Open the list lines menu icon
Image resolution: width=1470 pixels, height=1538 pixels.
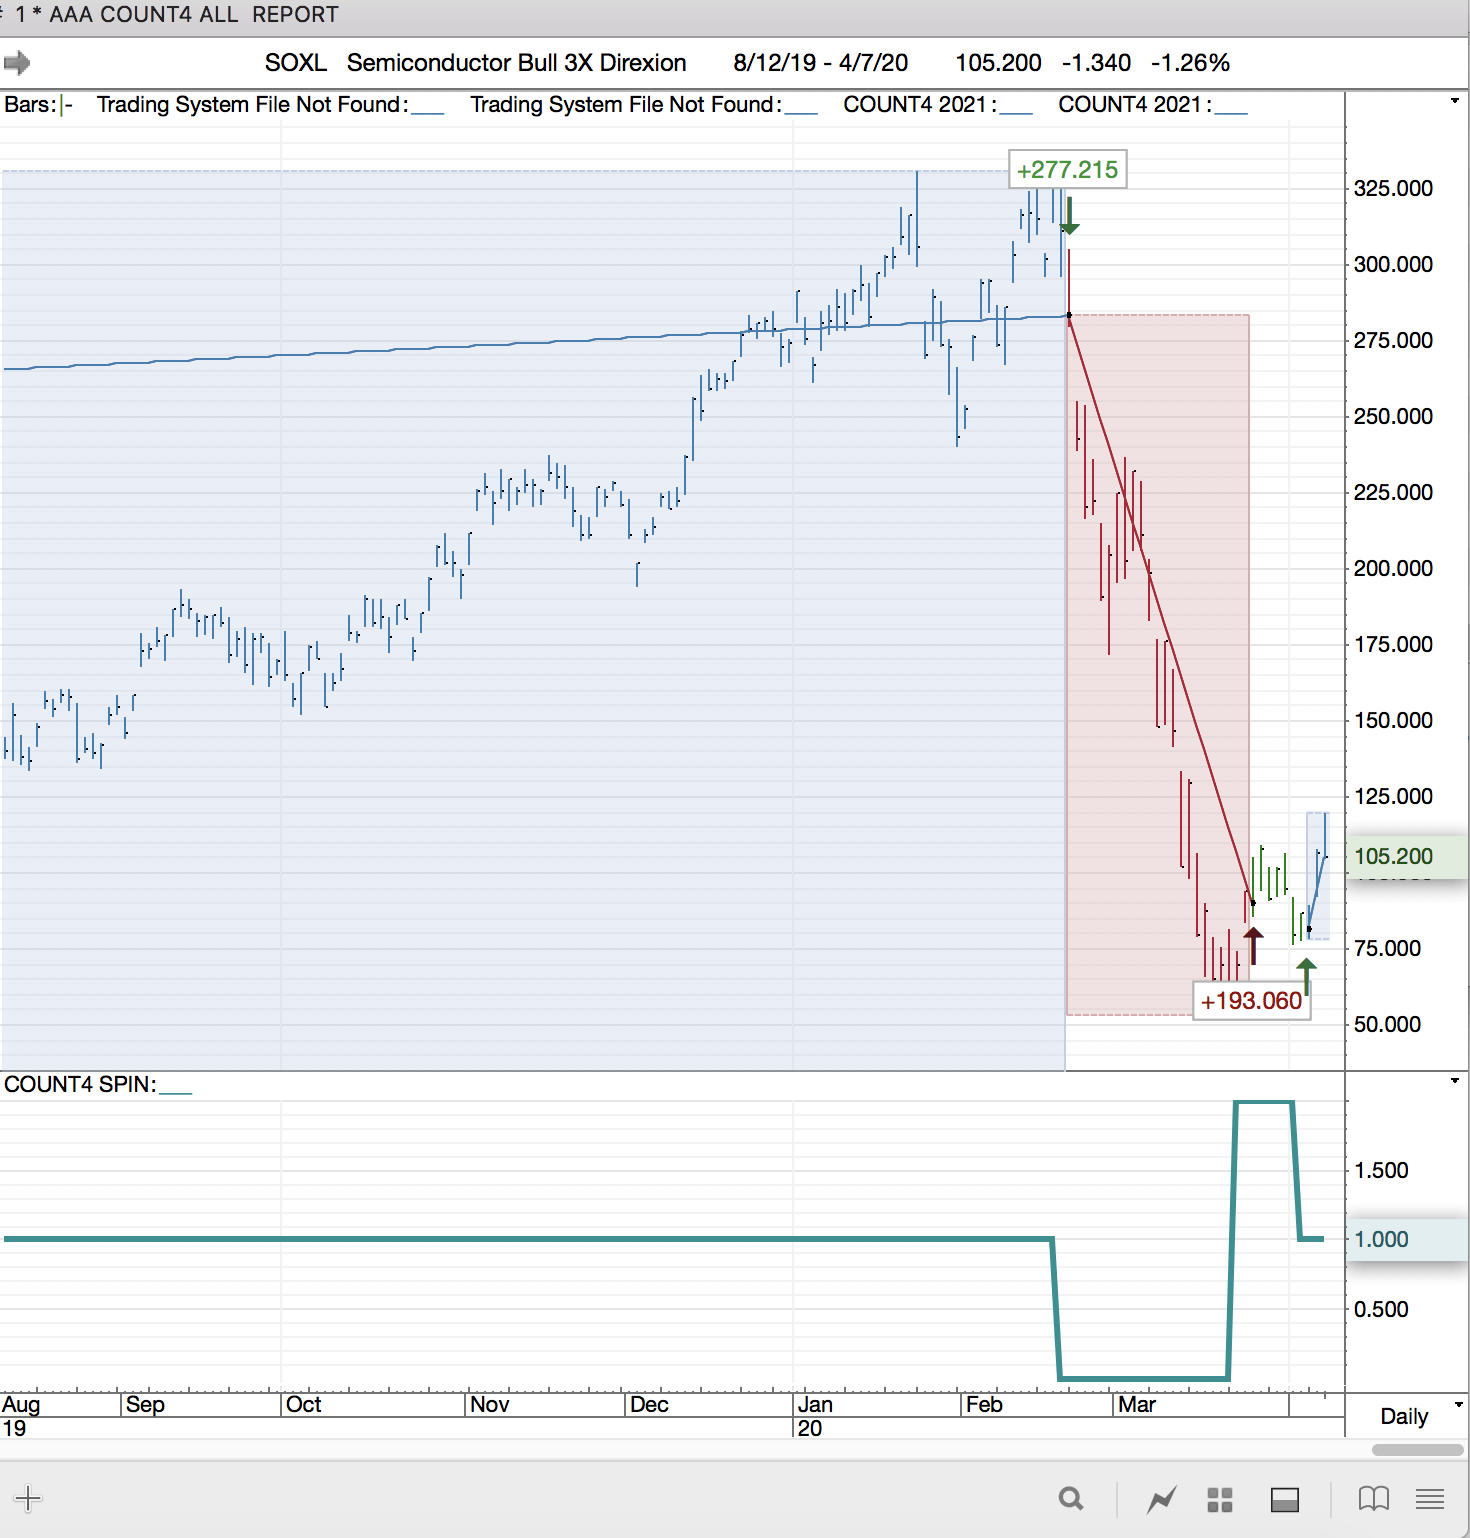pos(1430,1498)
